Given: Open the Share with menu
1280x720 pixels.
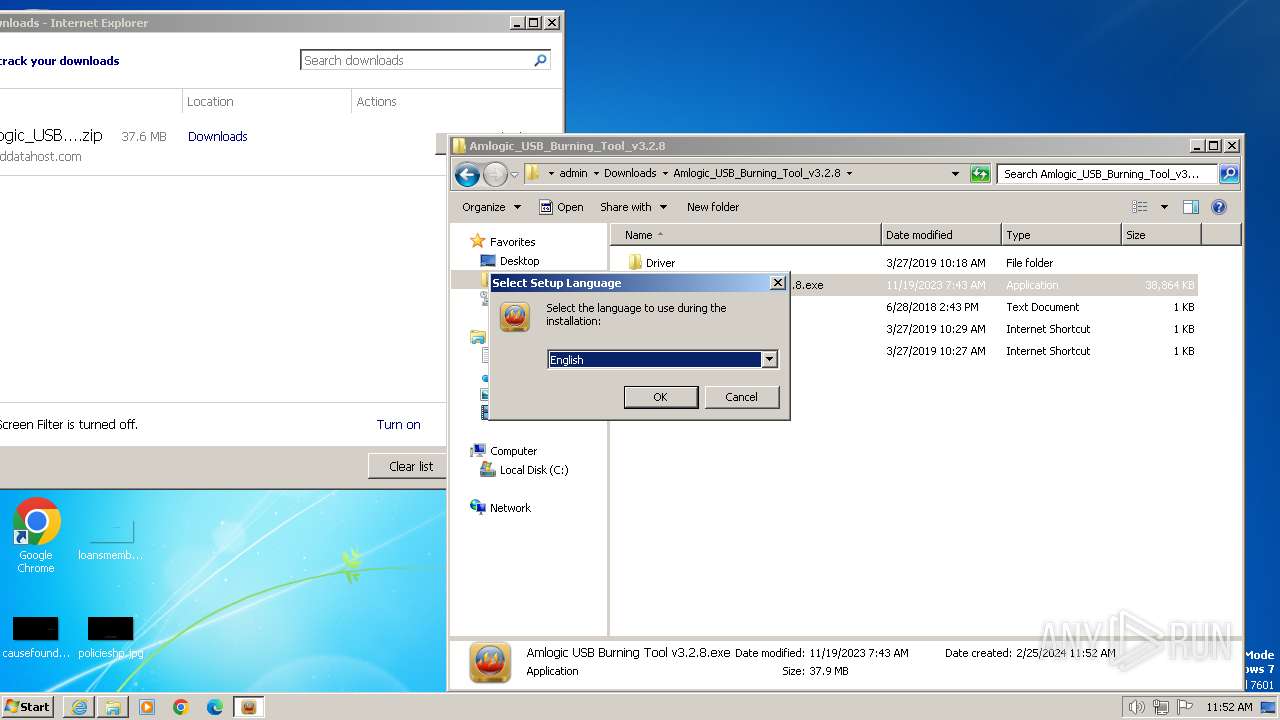Looking at the screenshot, I should (633, 207).
